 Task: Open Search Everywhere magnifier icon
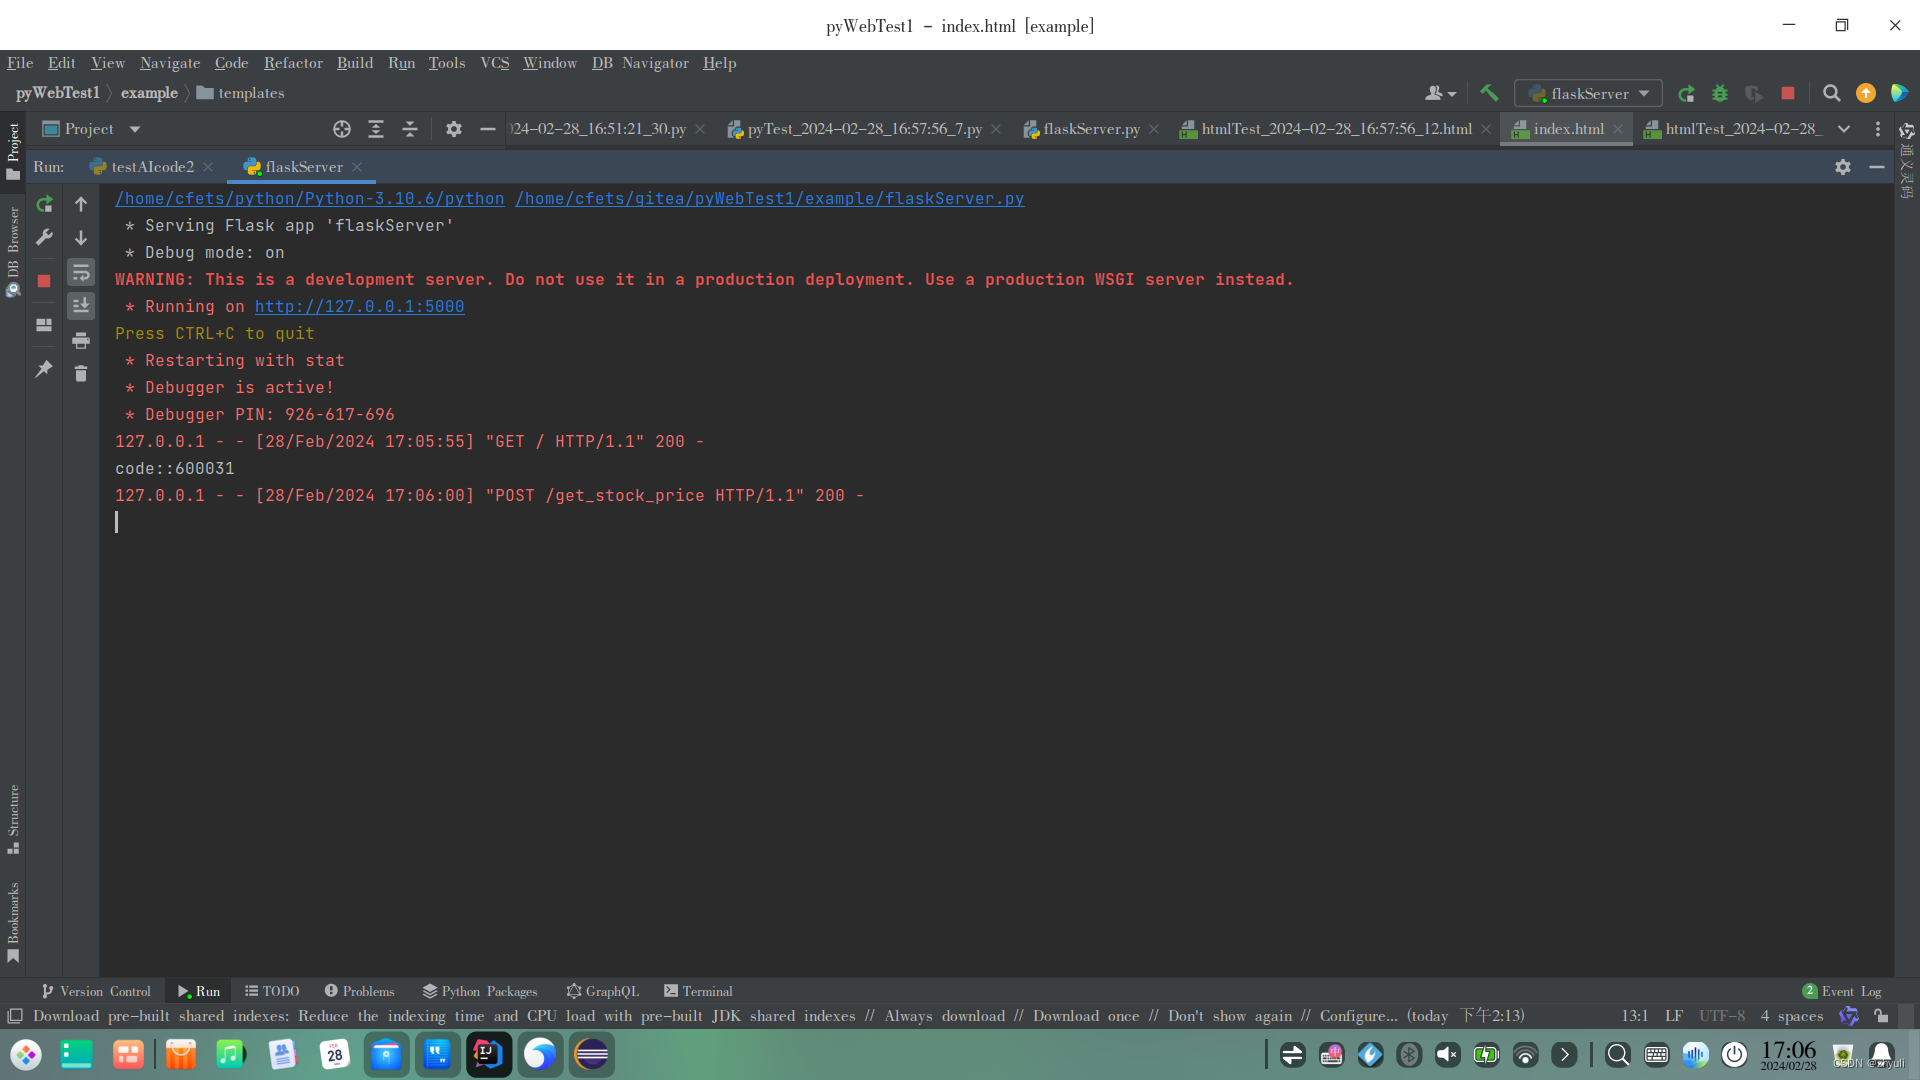pyautogui.click(x=1831, y=93)
